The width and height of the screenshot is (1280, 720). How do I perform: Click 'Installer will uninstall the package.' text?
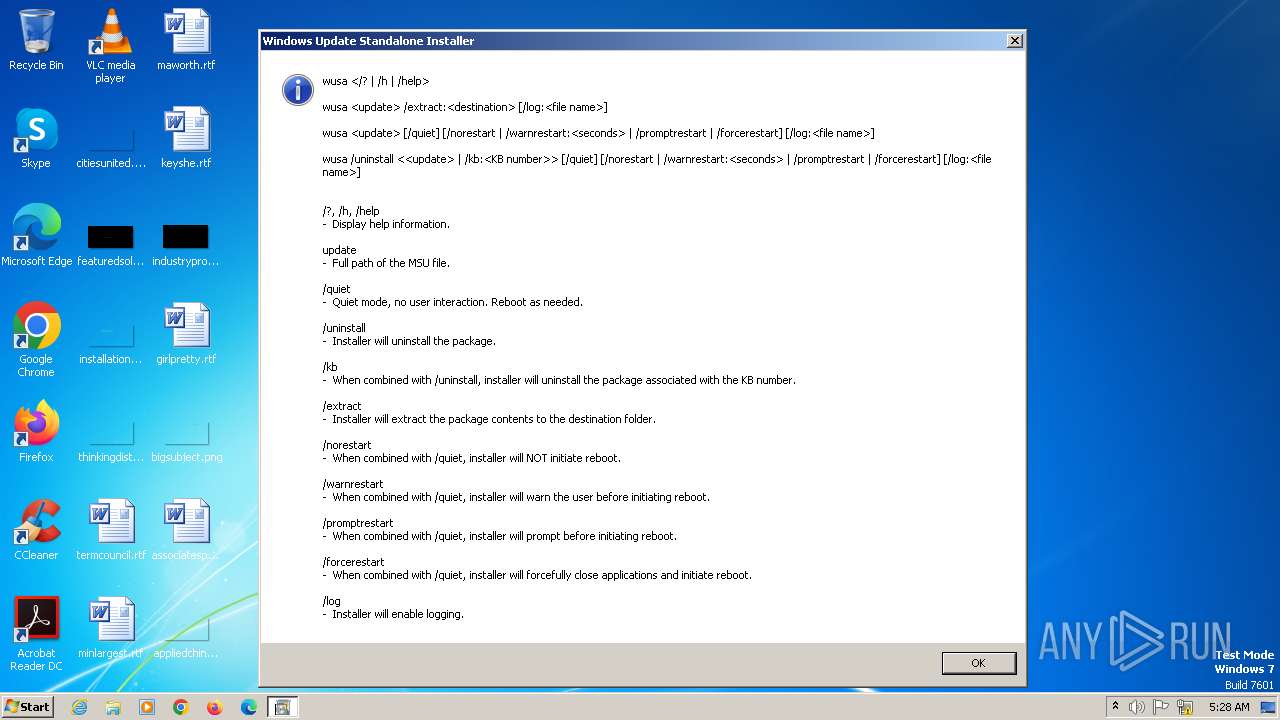414,341
